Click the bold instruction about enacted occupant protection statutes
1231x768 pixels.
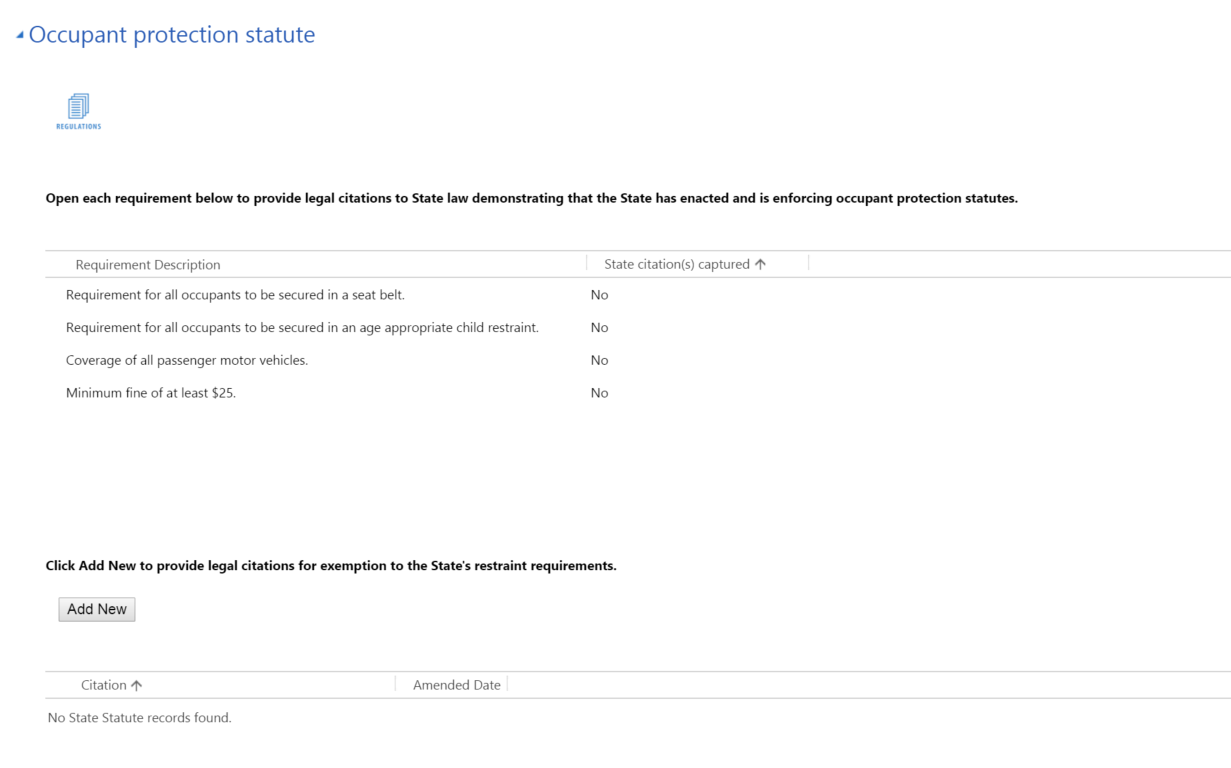(531, 198)
